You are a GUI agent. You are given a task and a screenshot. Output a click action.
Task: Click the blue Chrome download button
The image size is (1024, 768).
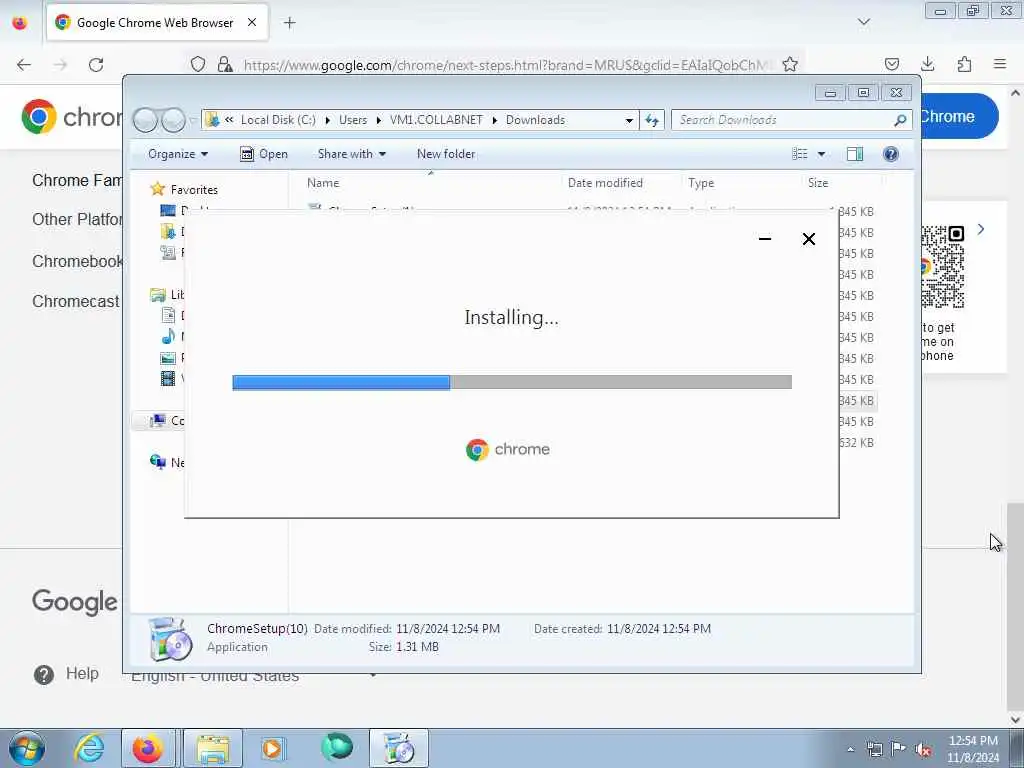(x=959, y=116)
